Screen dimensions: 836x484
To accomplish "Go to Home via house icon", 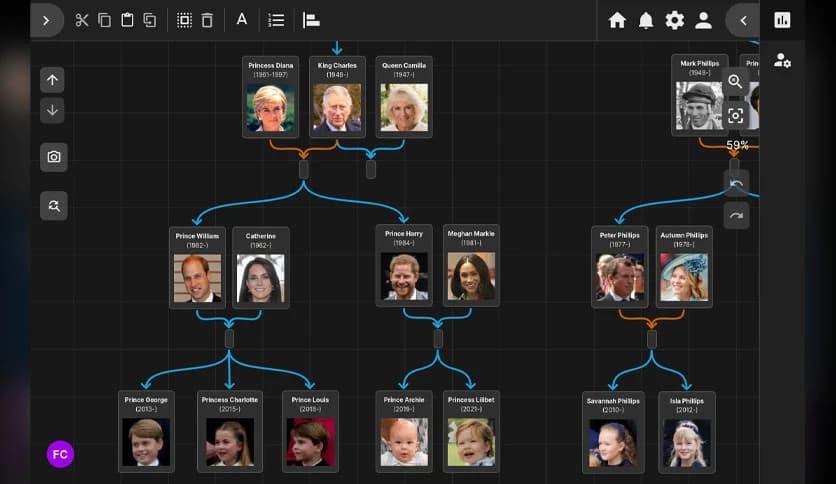I will [x=617, y=20].
